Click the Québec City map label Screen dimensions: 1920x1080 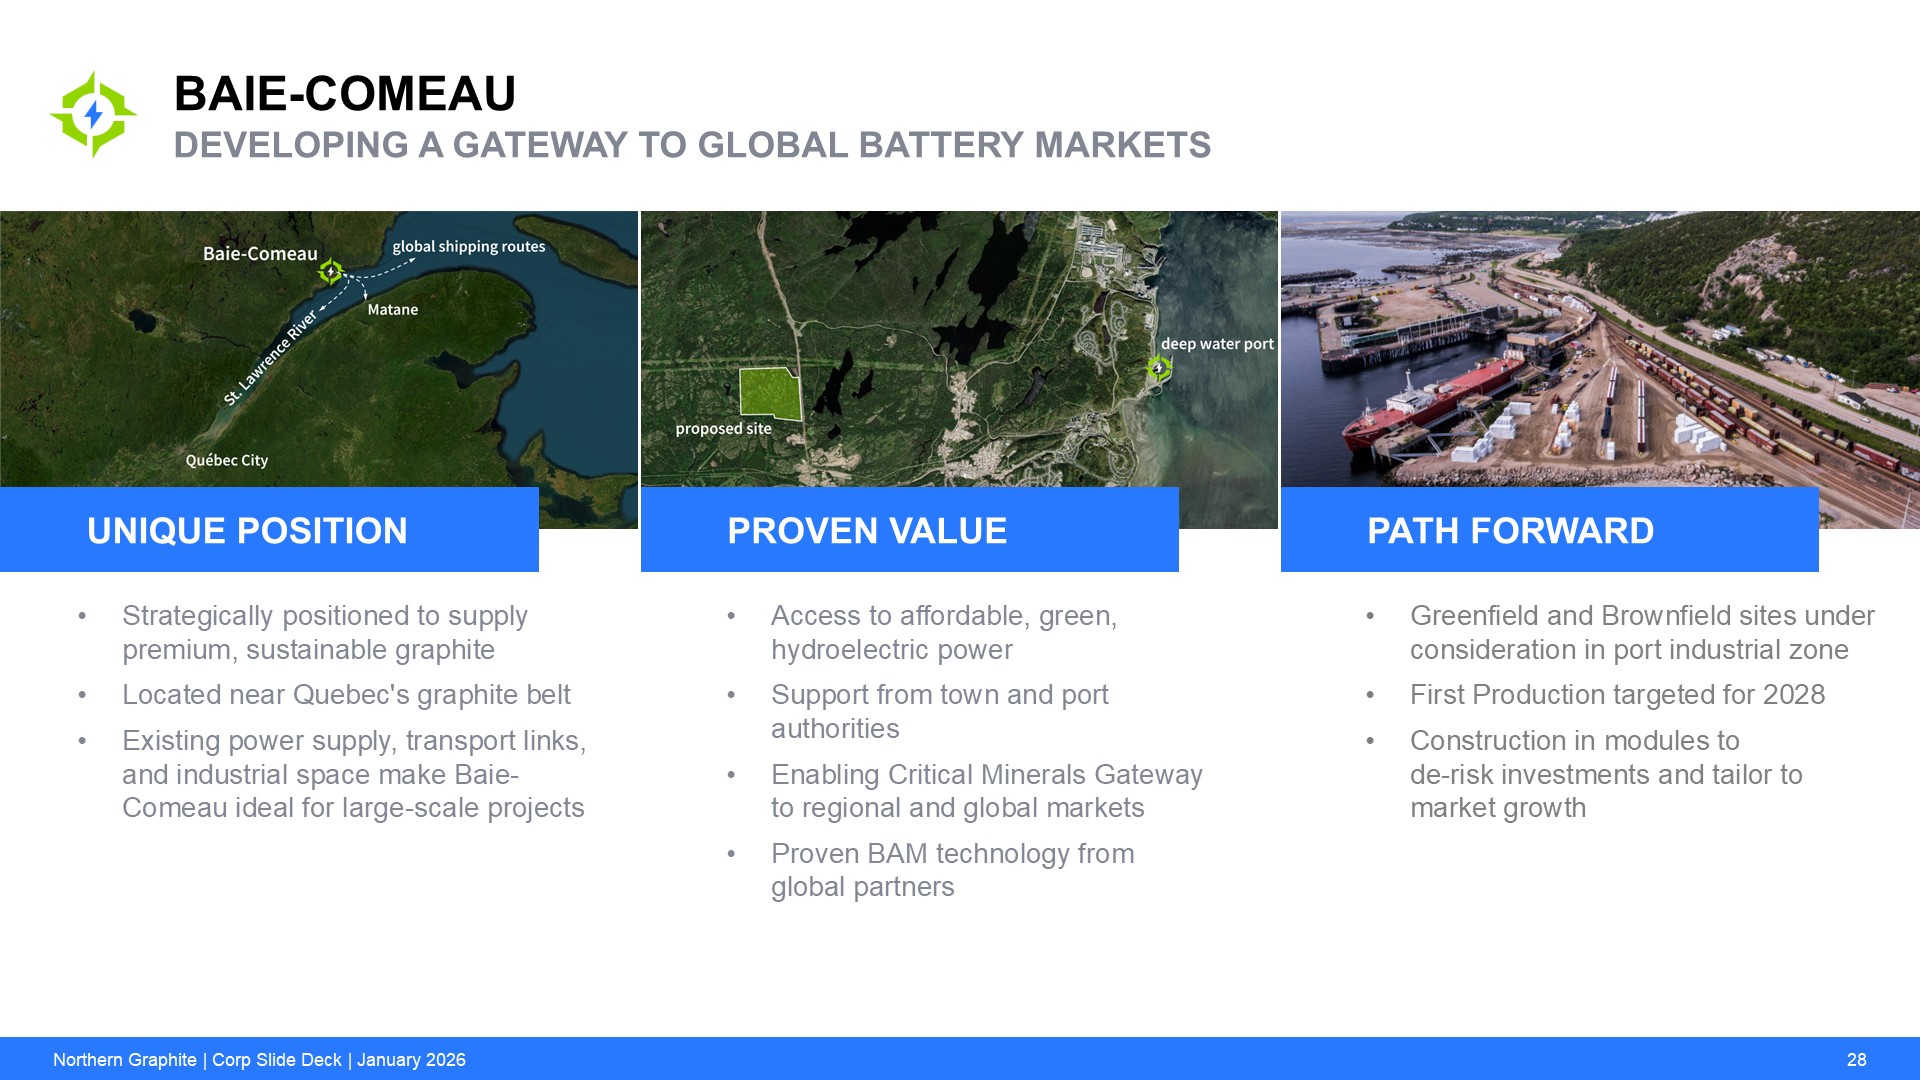point(227,460)
